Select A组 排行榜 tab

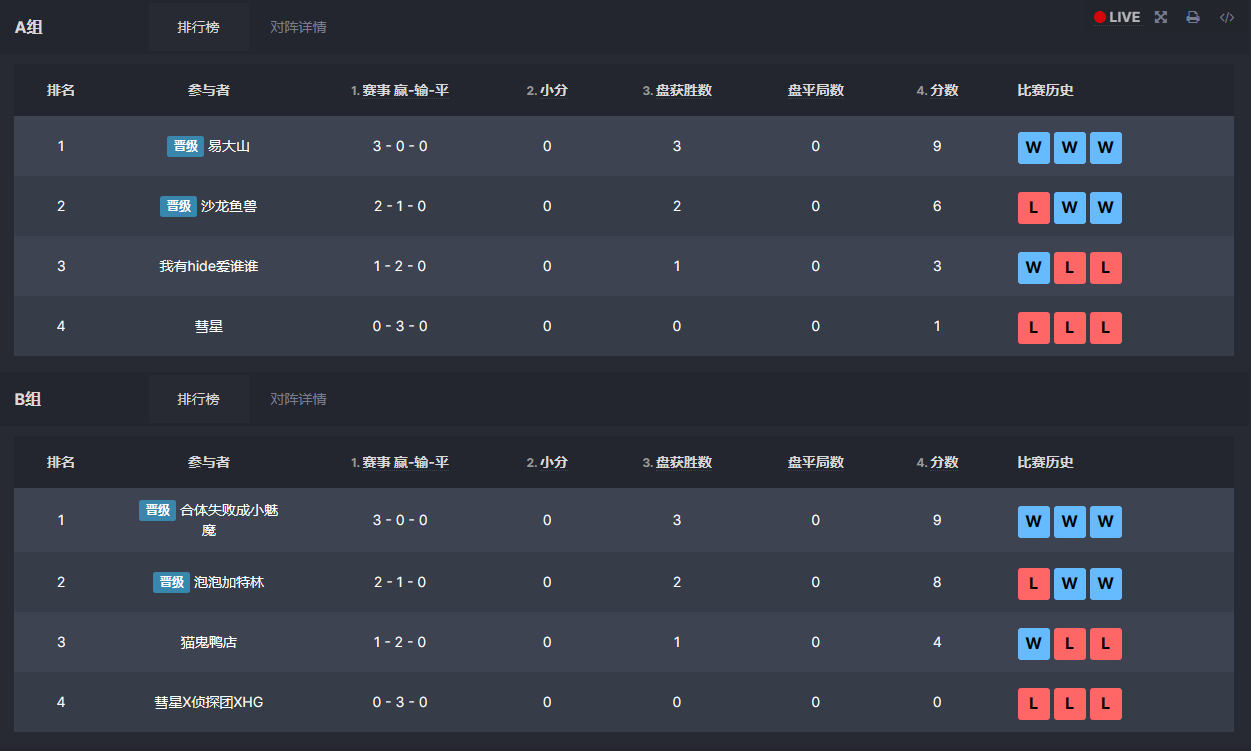(198, 27)
